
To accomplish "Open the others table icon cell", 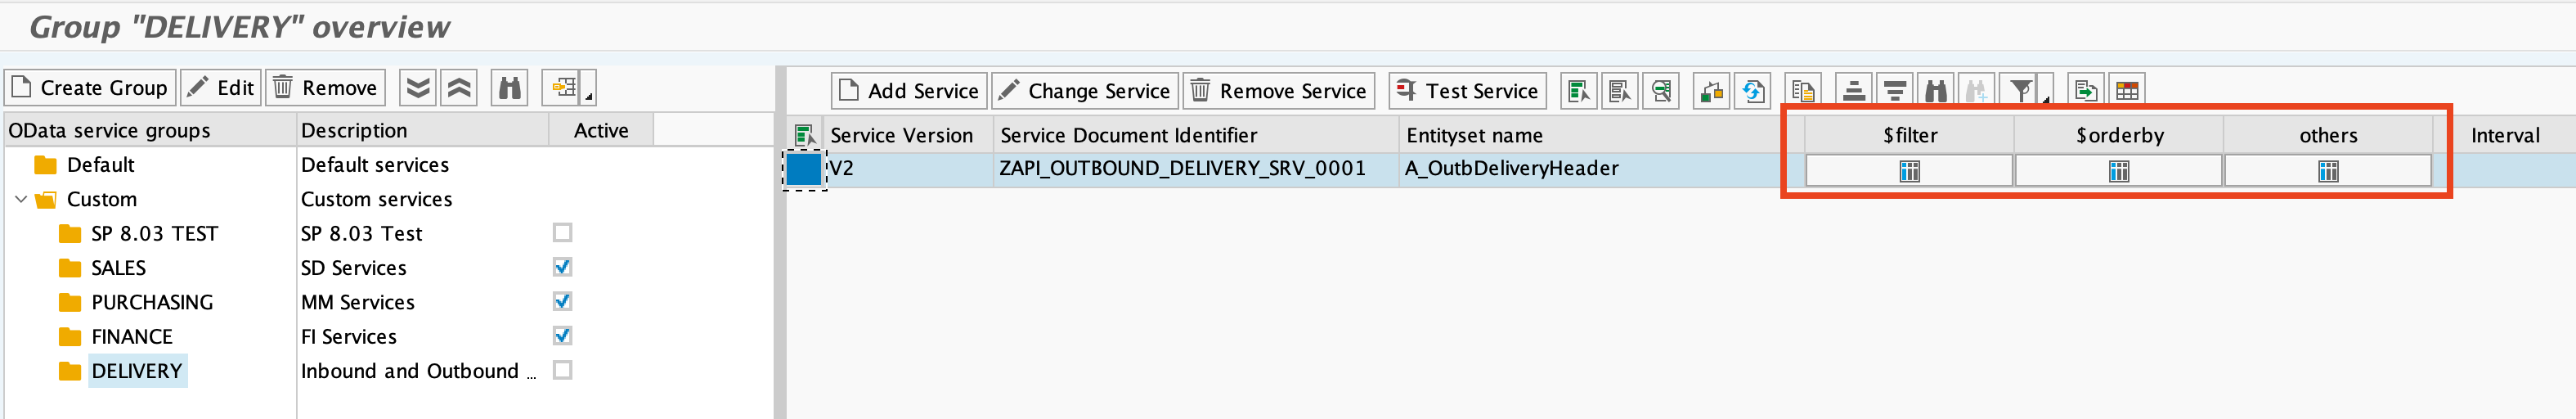I will 2327,171.
